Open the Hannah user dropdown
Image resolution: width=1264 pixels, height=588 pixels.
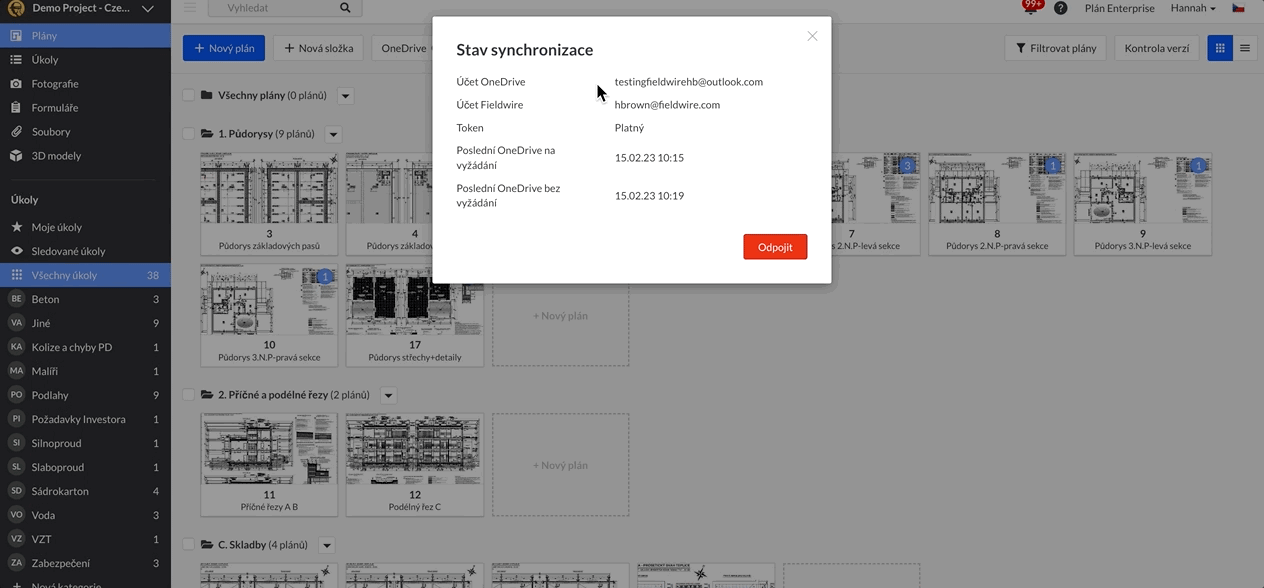pyautogui.click(x=1193, y=8)
